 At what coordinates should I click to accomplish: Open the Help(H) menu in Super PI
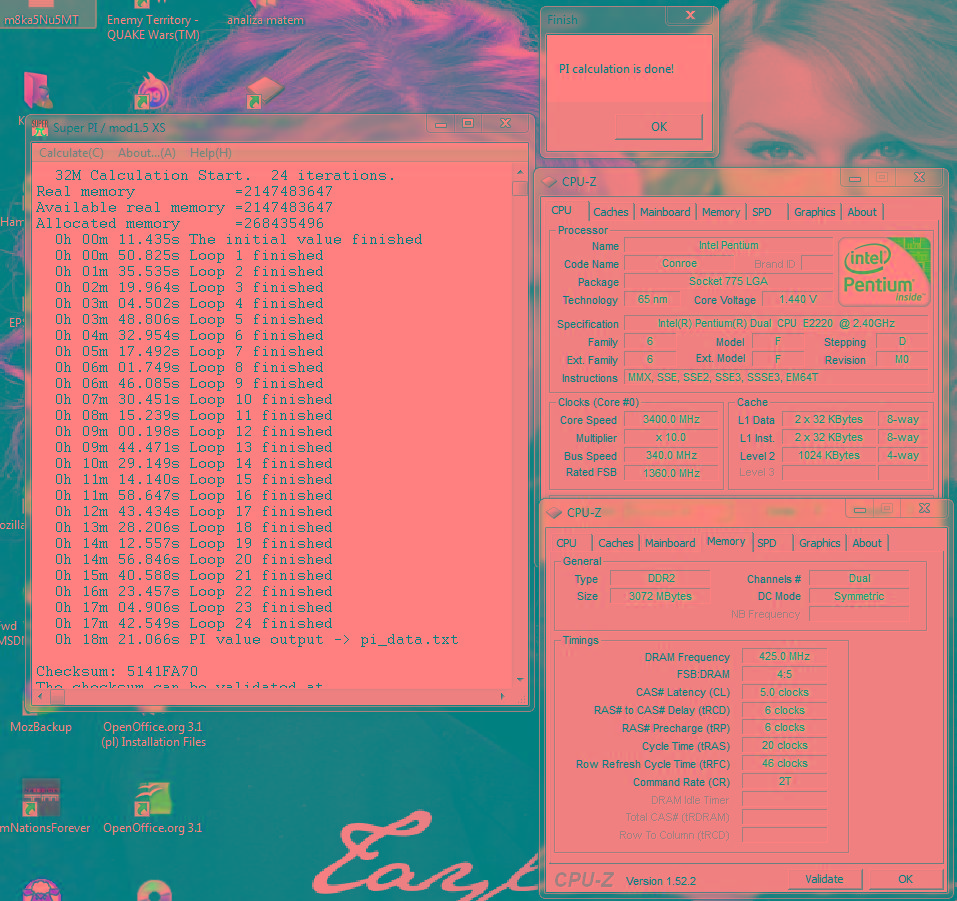tap(211, 153)
